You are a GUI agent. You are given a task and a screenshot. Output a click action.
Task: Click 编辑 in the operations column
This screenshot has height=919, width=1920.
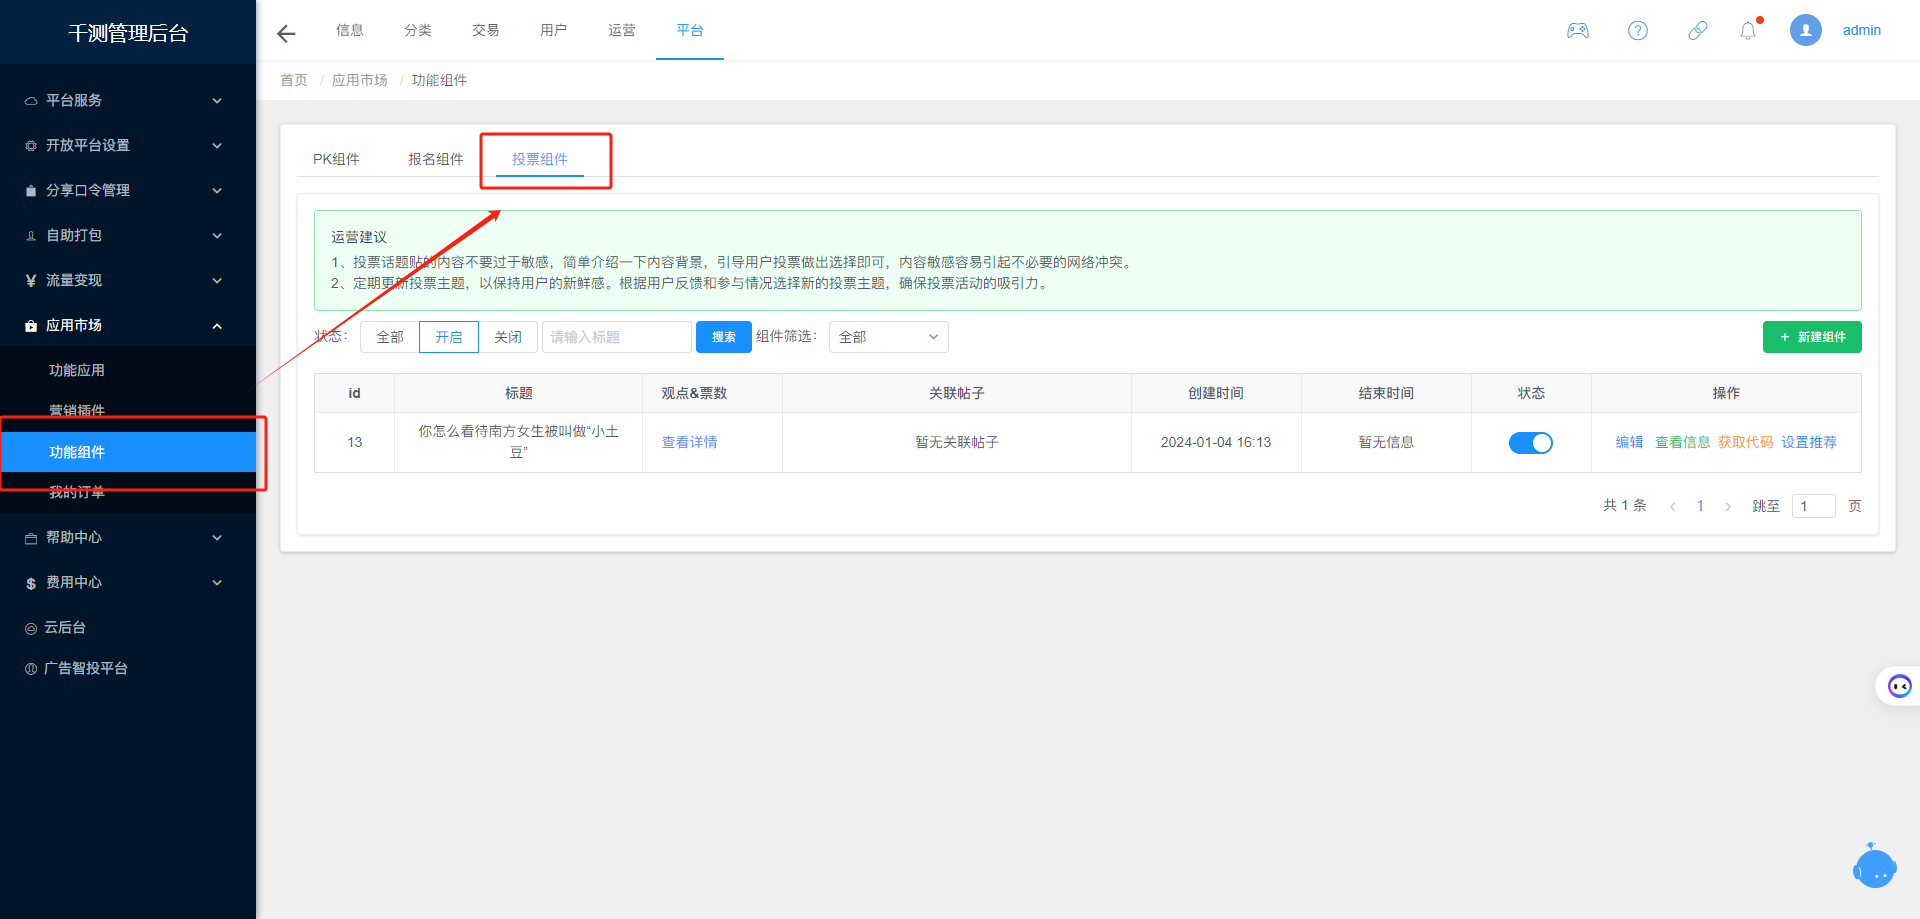tap(1630, 442)
